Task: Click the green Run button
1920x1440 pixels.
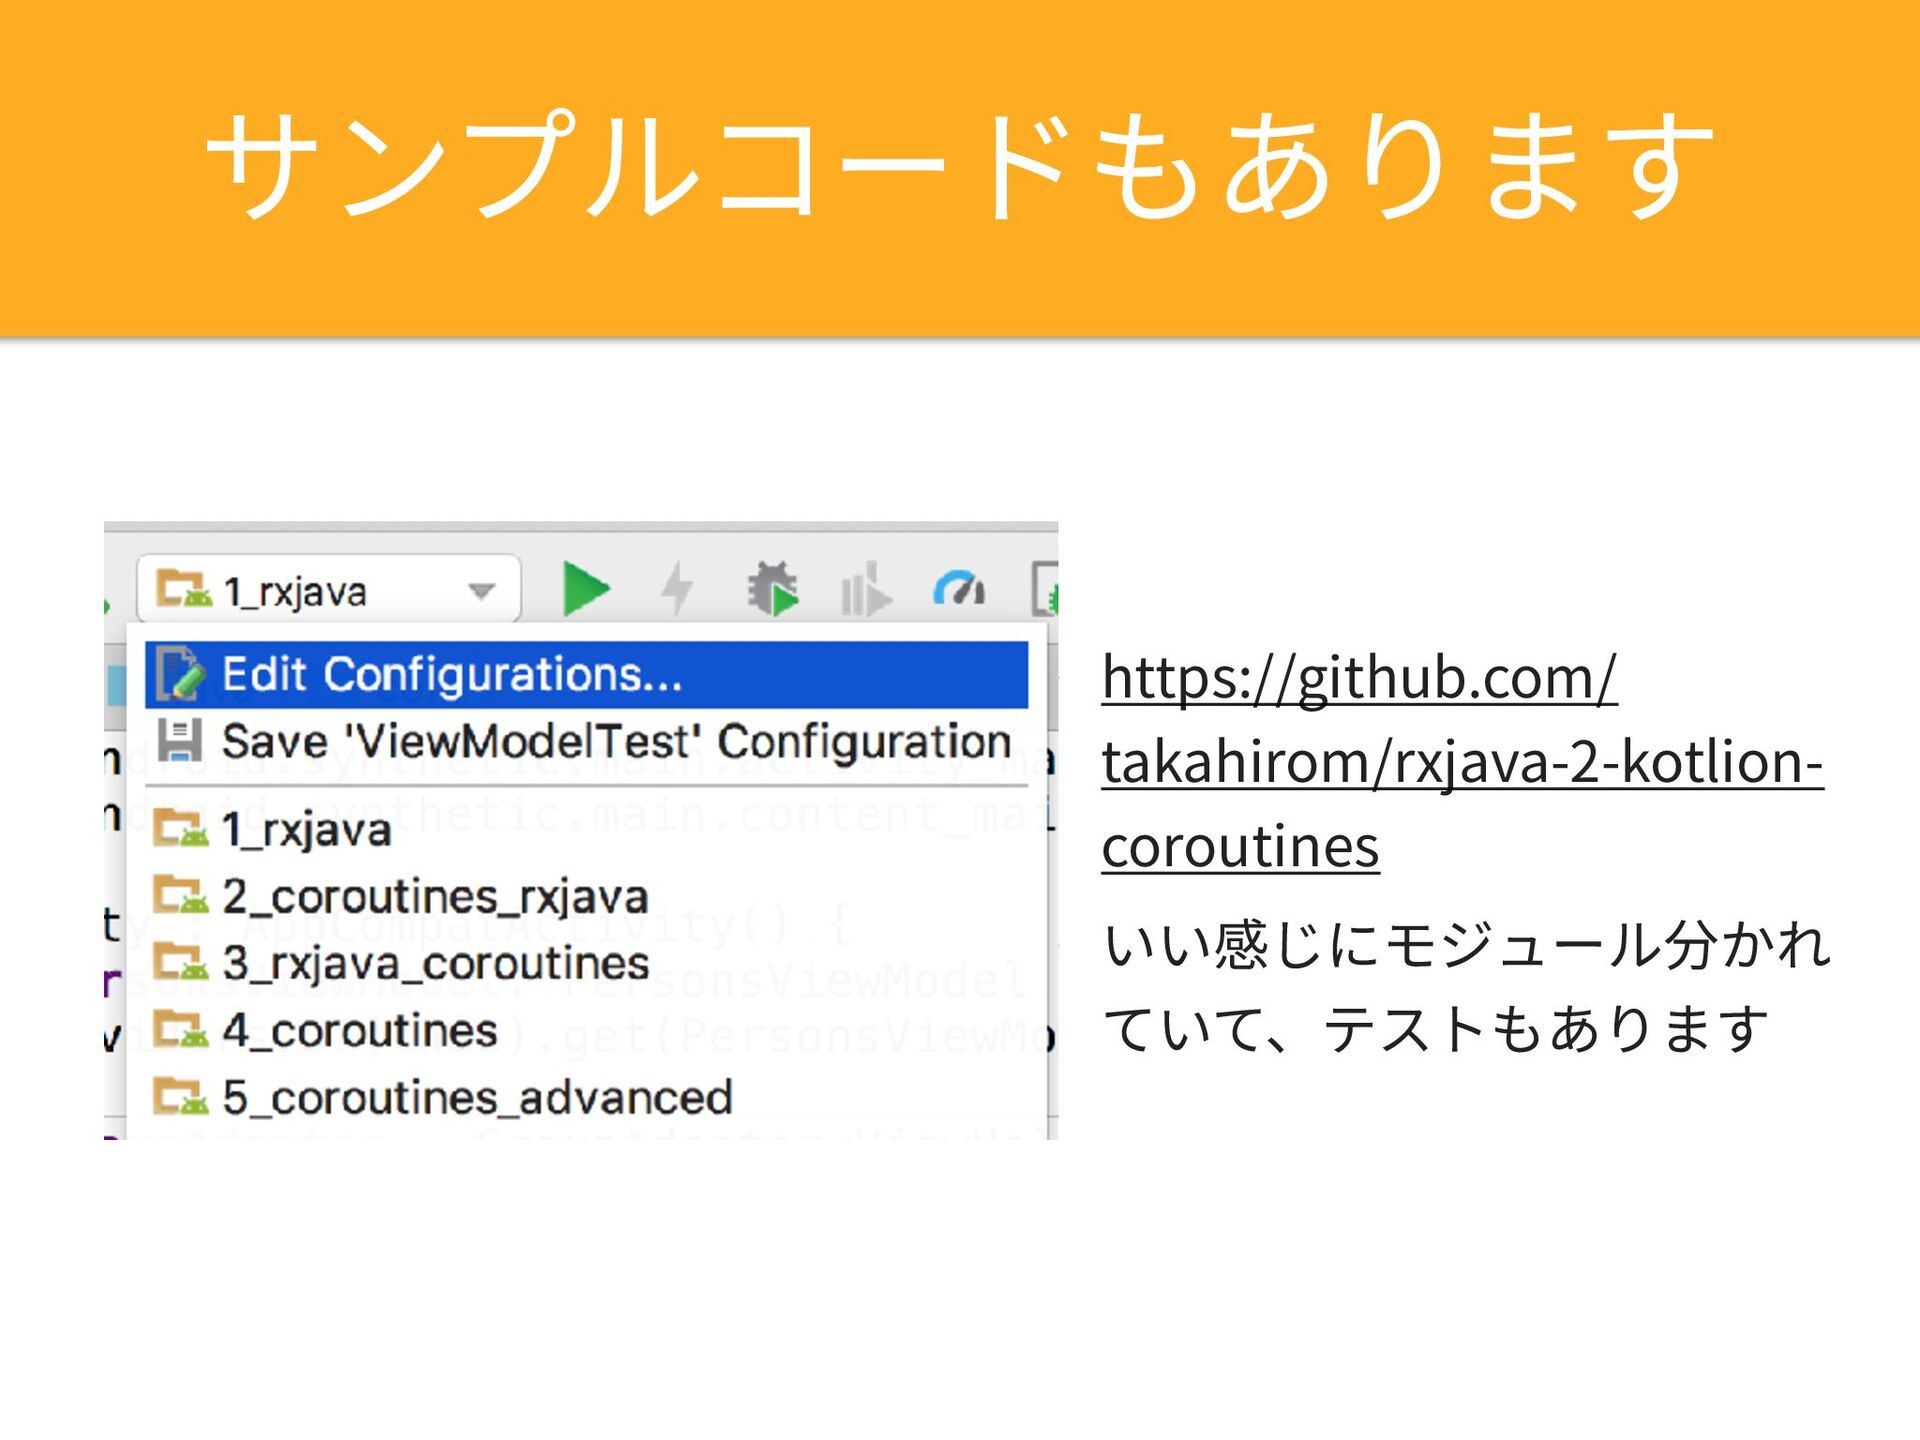Action: (586, 589)
